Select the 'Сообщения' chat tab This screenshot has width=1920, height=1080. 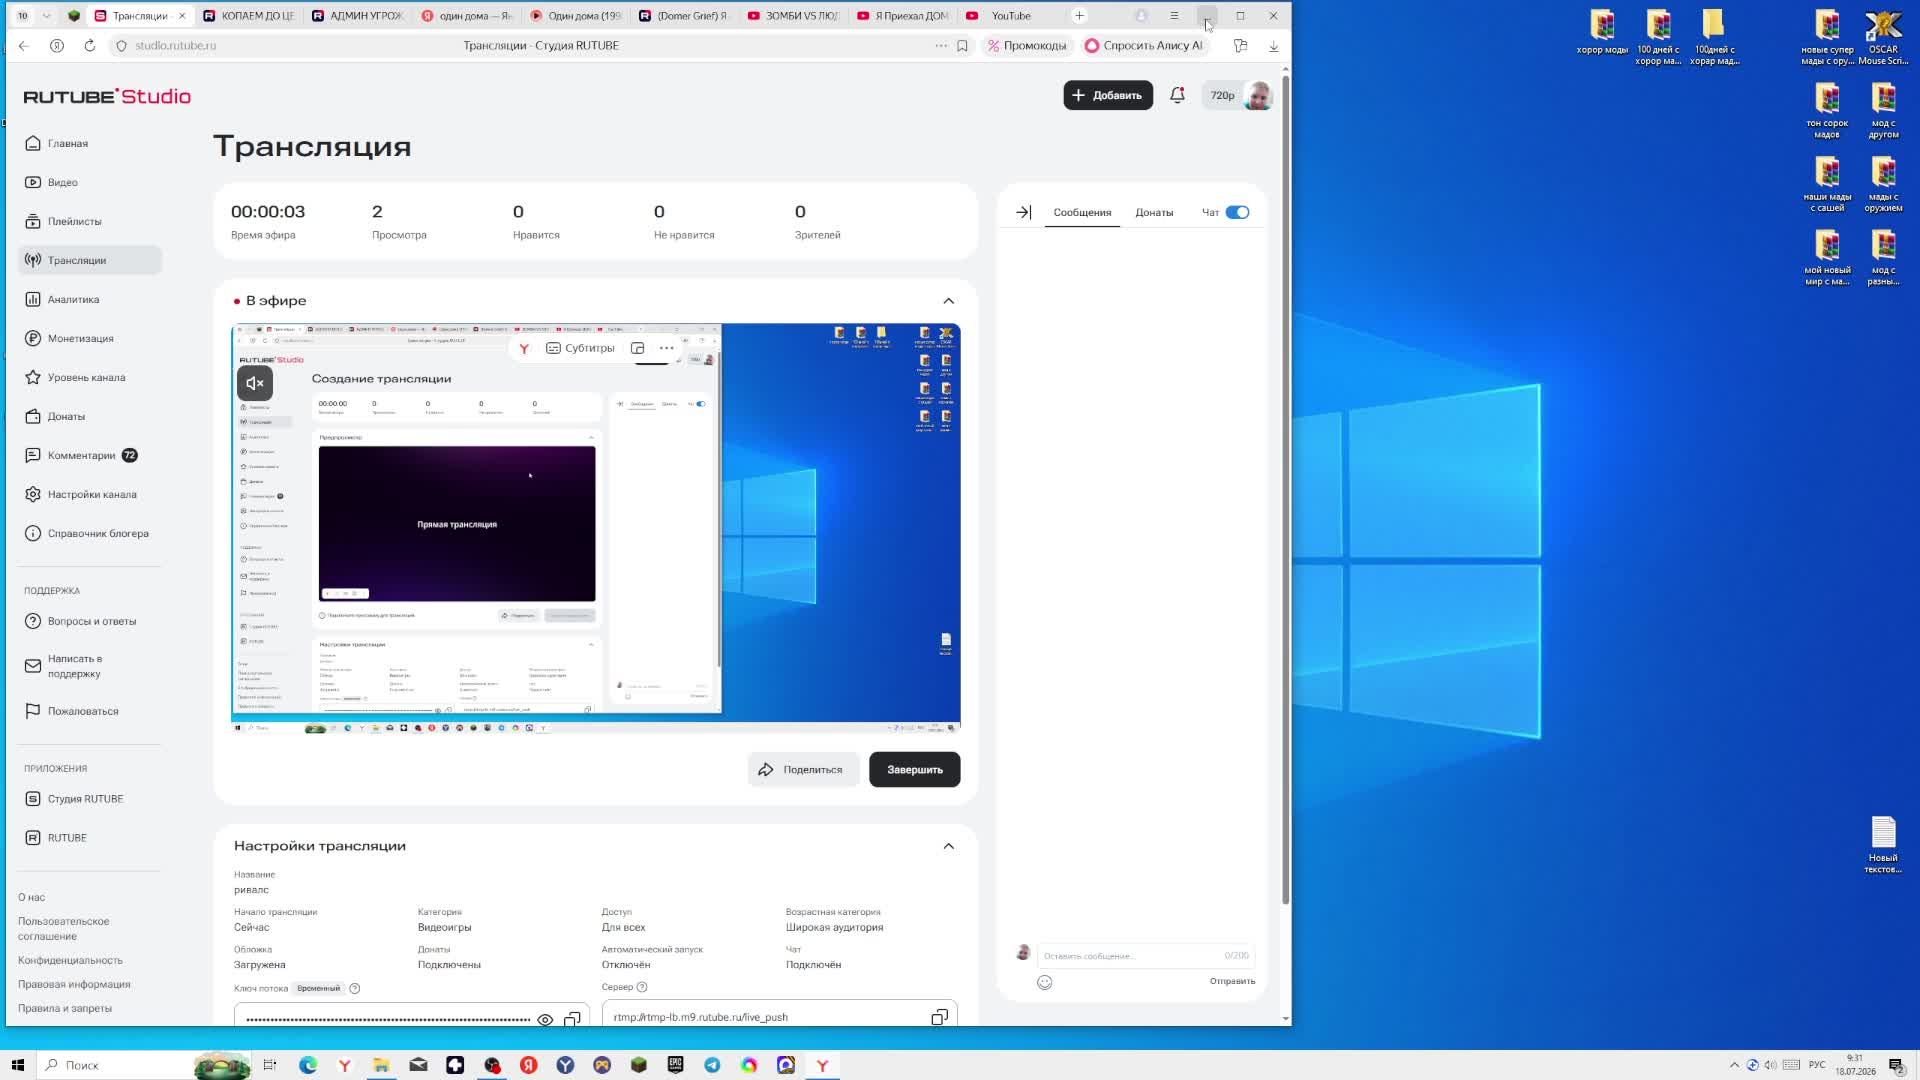click(x=1082, y=212)
